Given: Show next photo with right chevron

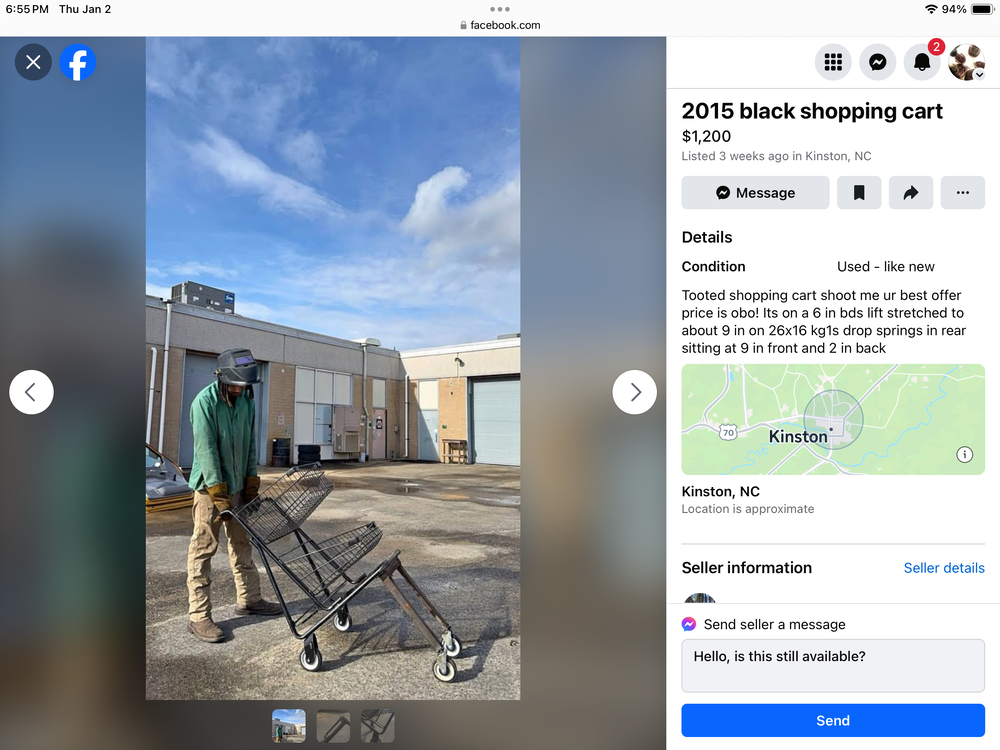Looking at the screenshot, I should coord(635,392).
